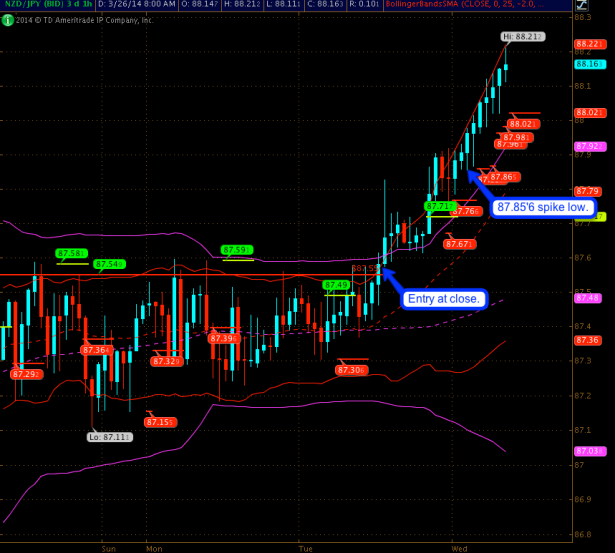Click the red 88.22 axis price tag

tap(587, 44)
